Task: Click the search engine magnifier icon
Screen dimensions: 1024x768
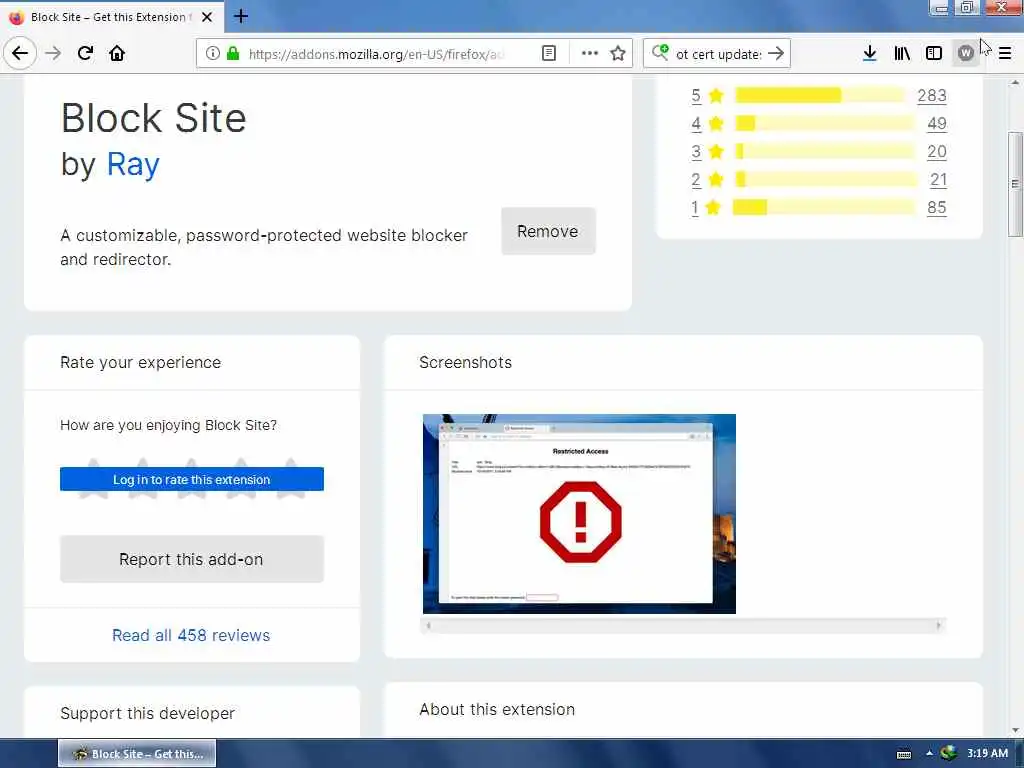Action: [660, 53]
